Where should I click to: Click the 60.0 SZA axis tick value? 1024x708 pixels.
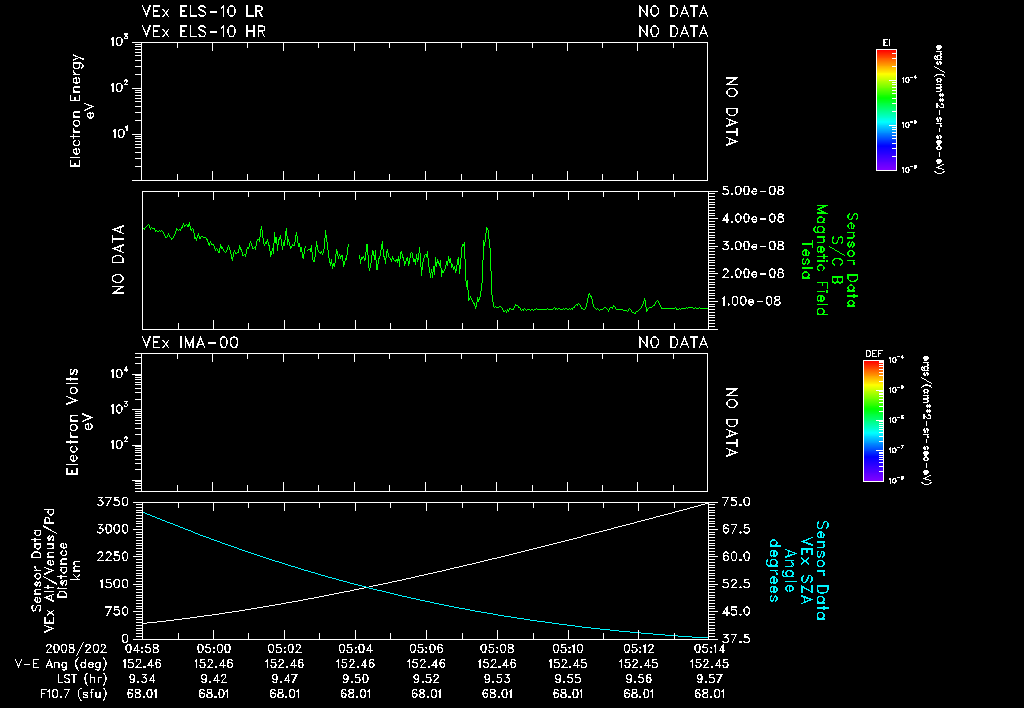tap(736, 556)
